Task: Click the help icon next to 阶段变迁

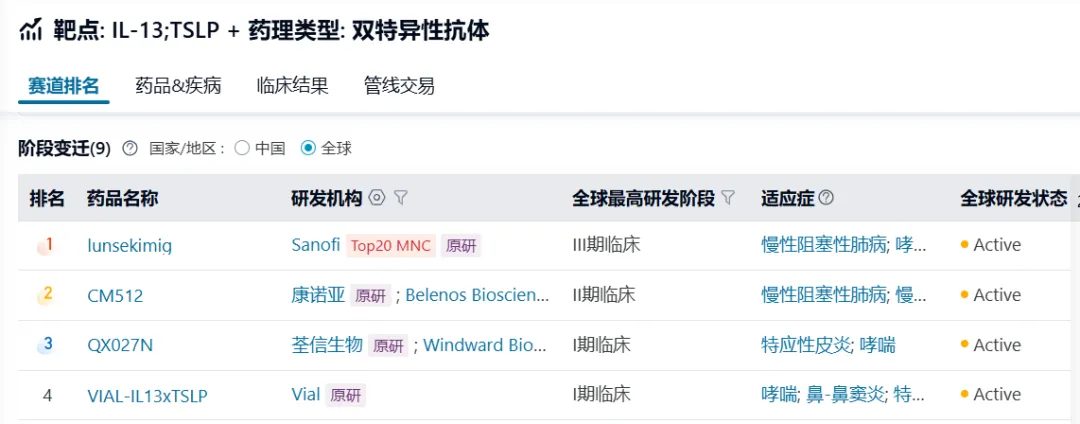Action: click(130, 148)
